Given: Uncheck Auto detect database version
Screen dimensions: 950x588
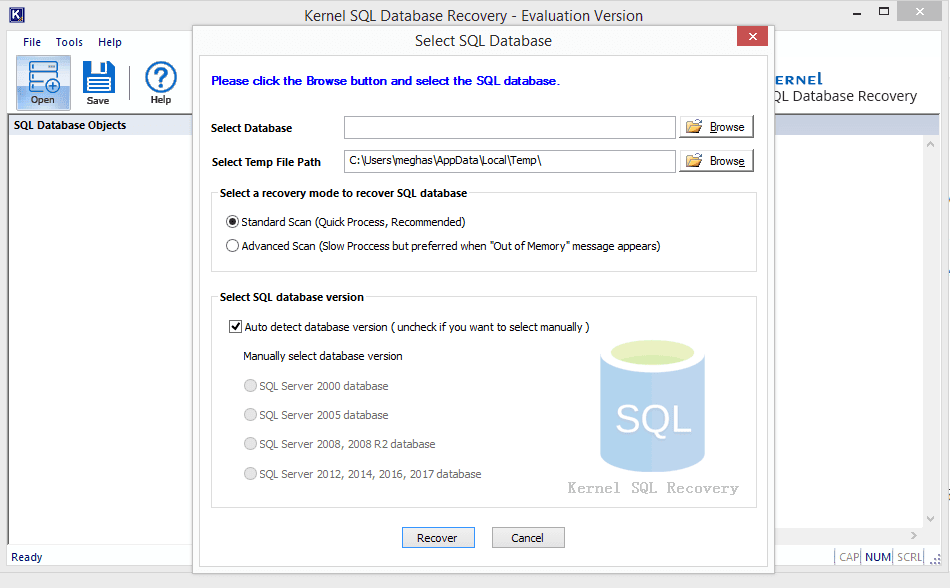Looking at the screenshot, I should [236, 327].
